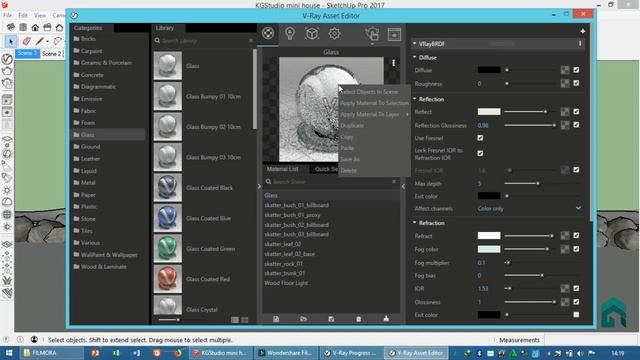Toggle the Roughness texture enable checkbox
This screenshot has width=640, height=360.
pyautogui.click(x=576, y=83)
